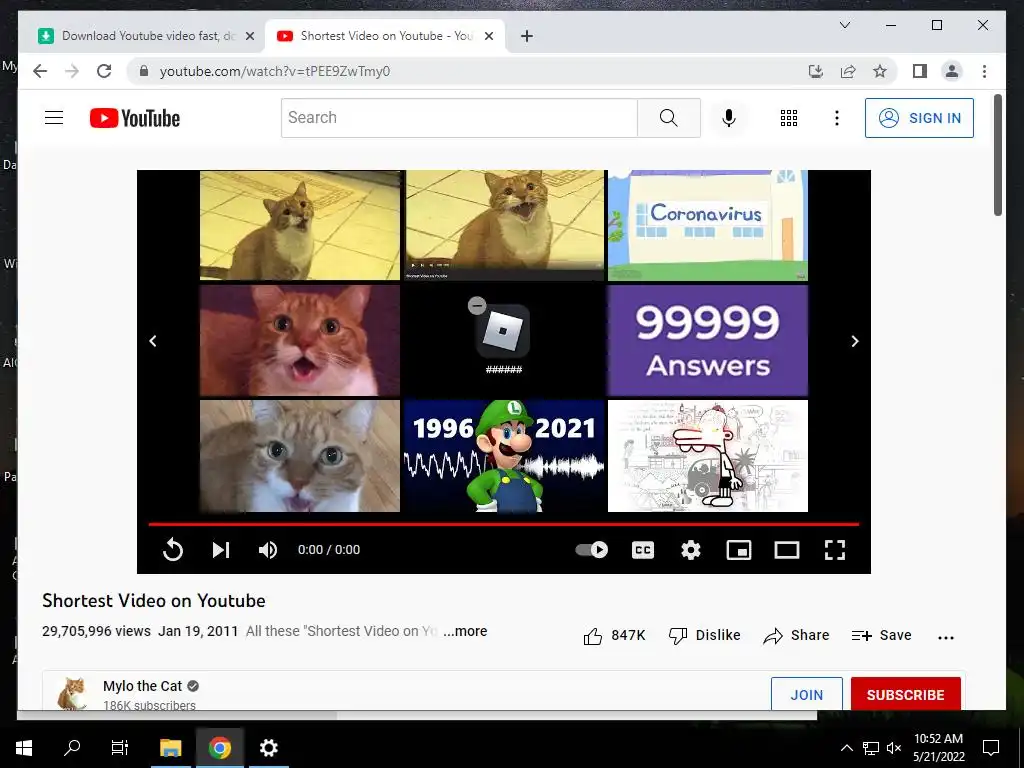
Task: Search with voice microphone icon
Action: (729, 118)
